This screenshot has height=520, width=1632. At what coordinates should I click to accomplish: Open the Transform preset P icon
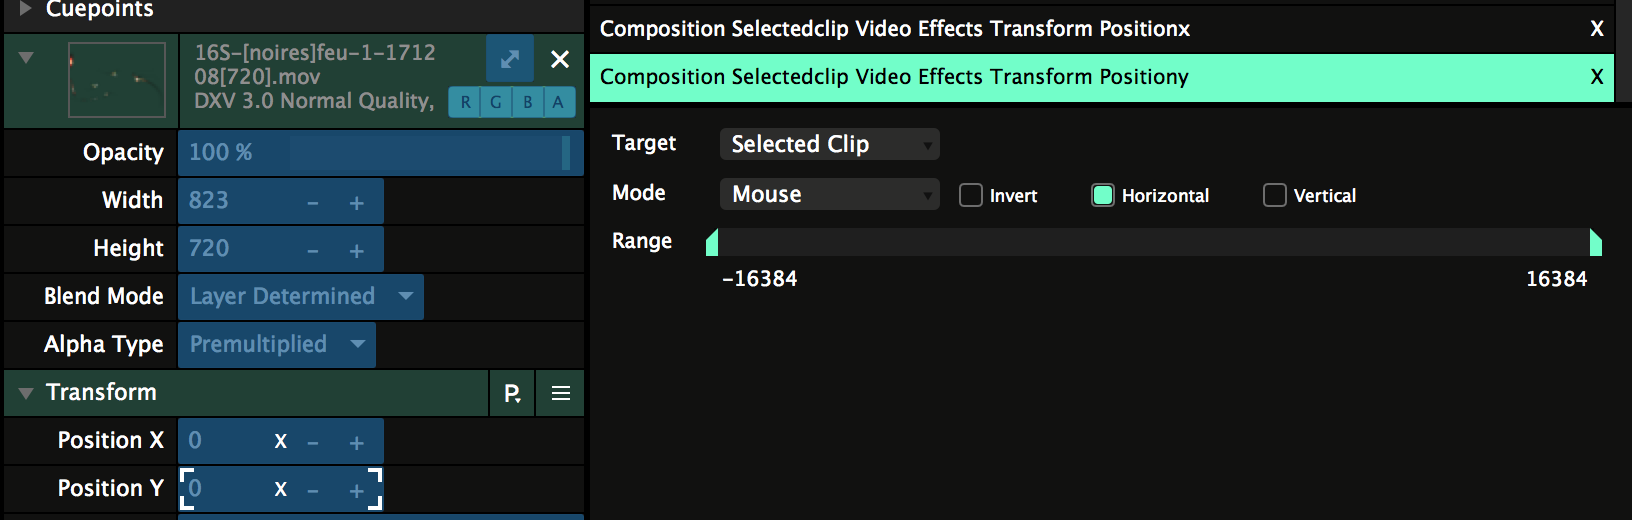tap(512, 393)
